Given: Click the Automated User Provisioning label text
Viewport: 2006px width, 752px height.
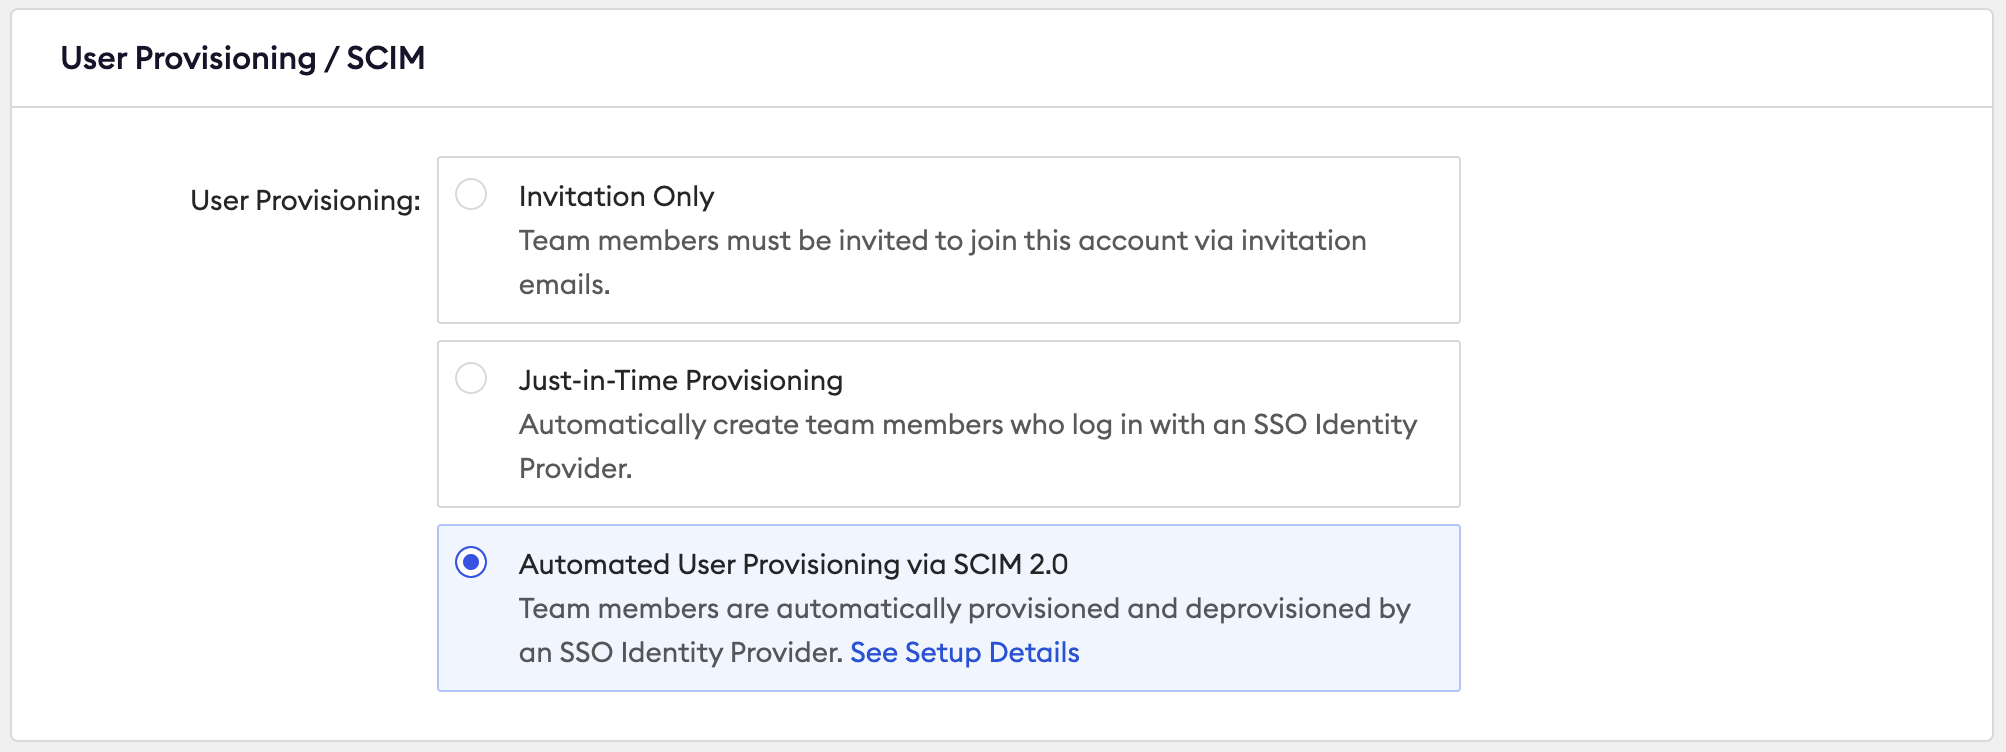Looking at the screenshot, I should coord(793,564).
